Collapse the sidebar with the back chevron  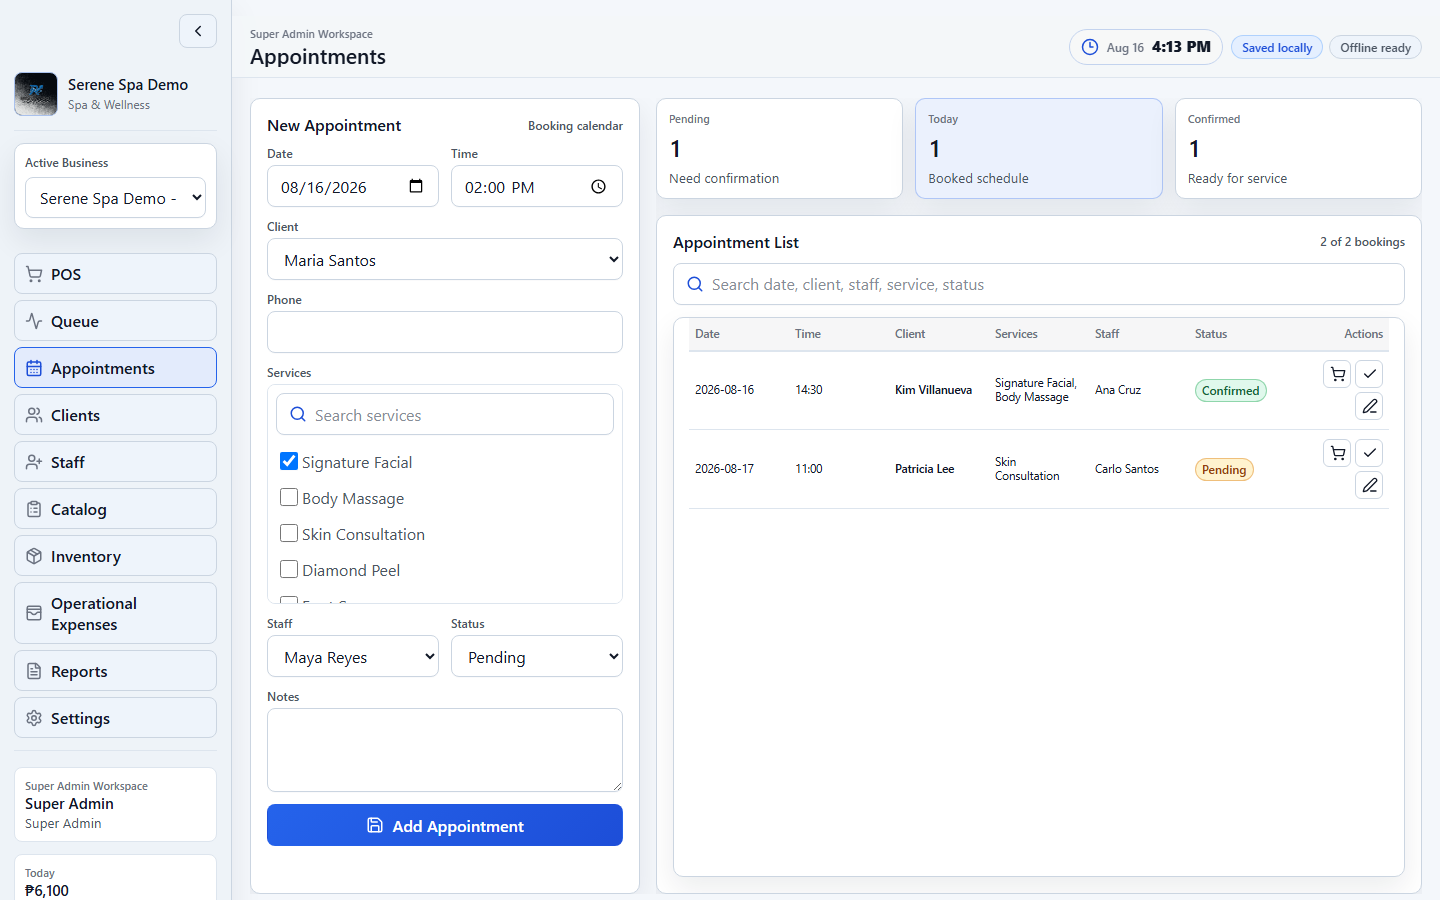pyautogui.click(x=198, y=31)
